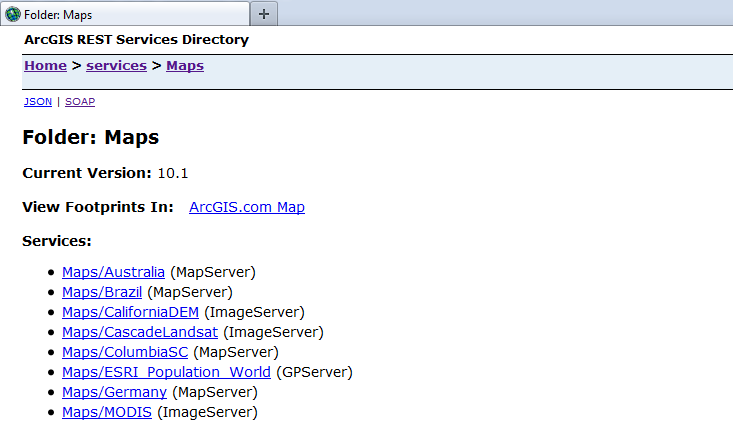Select the Folder: Maps browser tab
The height and width of the screenshot is (422, 733).
(x=120, y=13)
